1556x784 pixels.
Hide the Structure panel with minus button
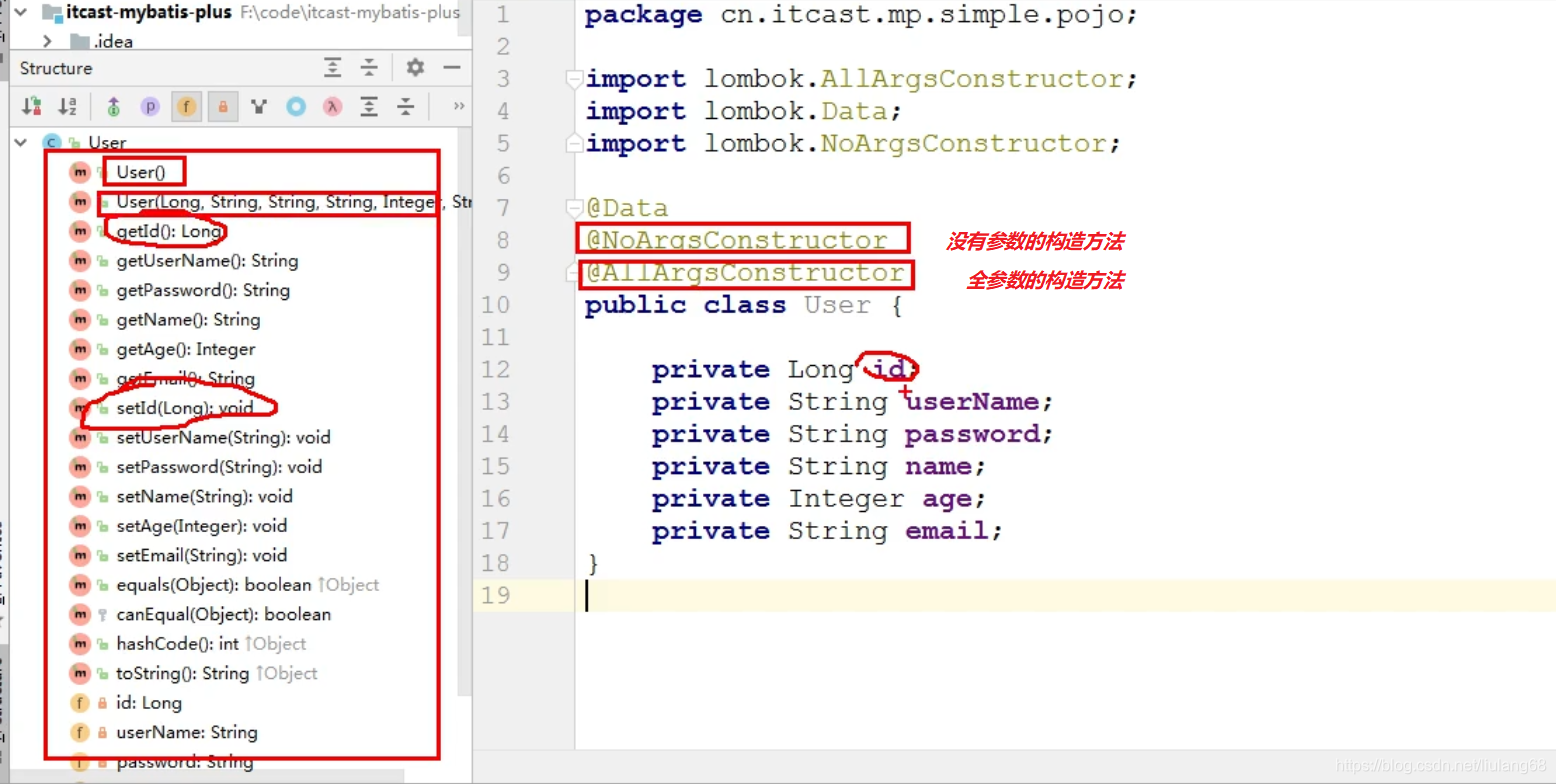451,68
